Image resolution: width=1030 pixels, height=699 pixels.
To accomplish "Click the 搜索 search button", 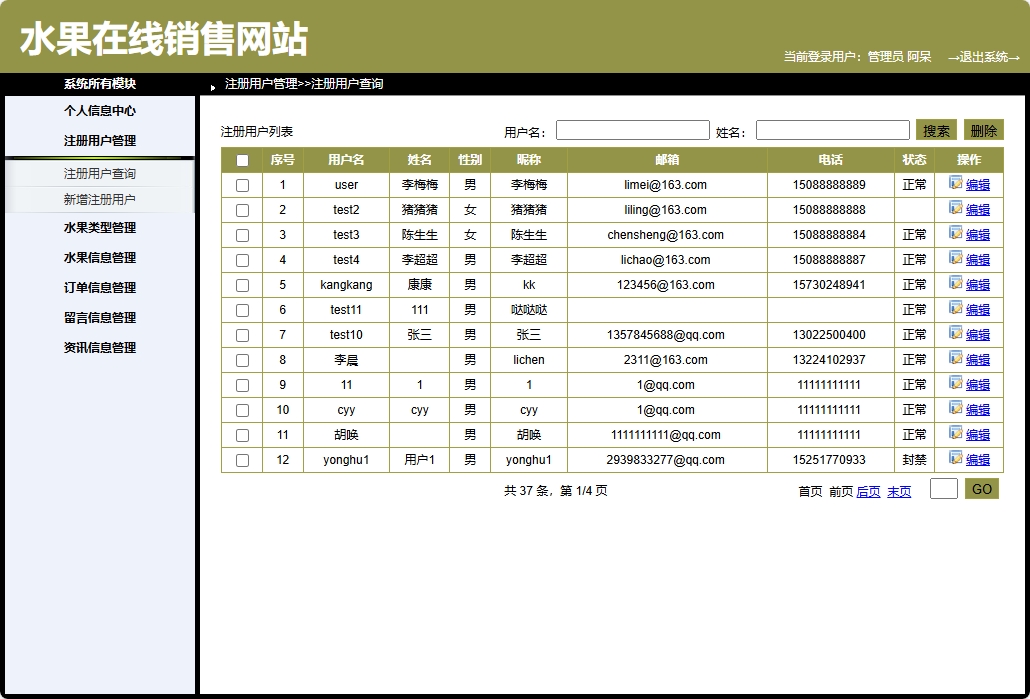I will [936, 129].
